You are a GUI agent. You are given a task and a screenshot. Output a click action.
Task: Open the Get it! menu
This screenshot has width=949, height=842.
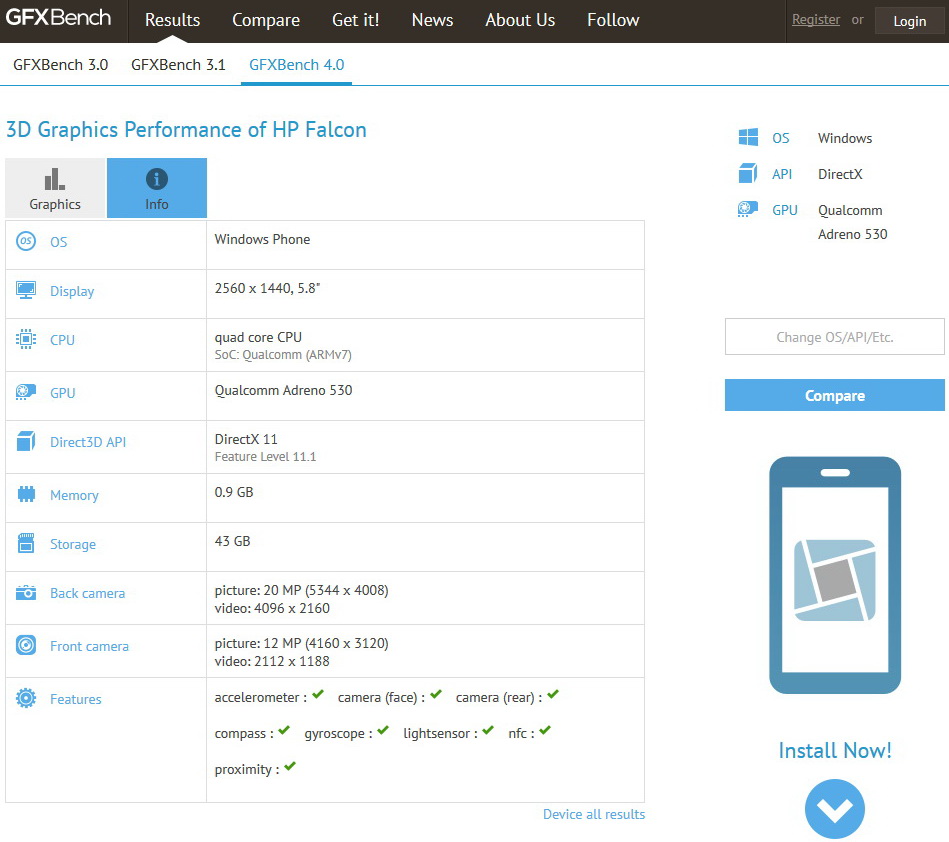[356, 20]
